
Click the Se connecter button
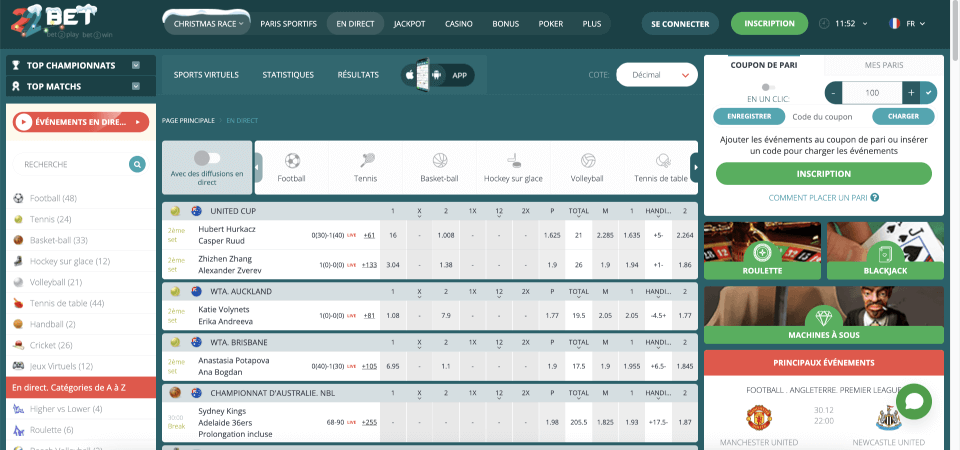pos(680,24)
